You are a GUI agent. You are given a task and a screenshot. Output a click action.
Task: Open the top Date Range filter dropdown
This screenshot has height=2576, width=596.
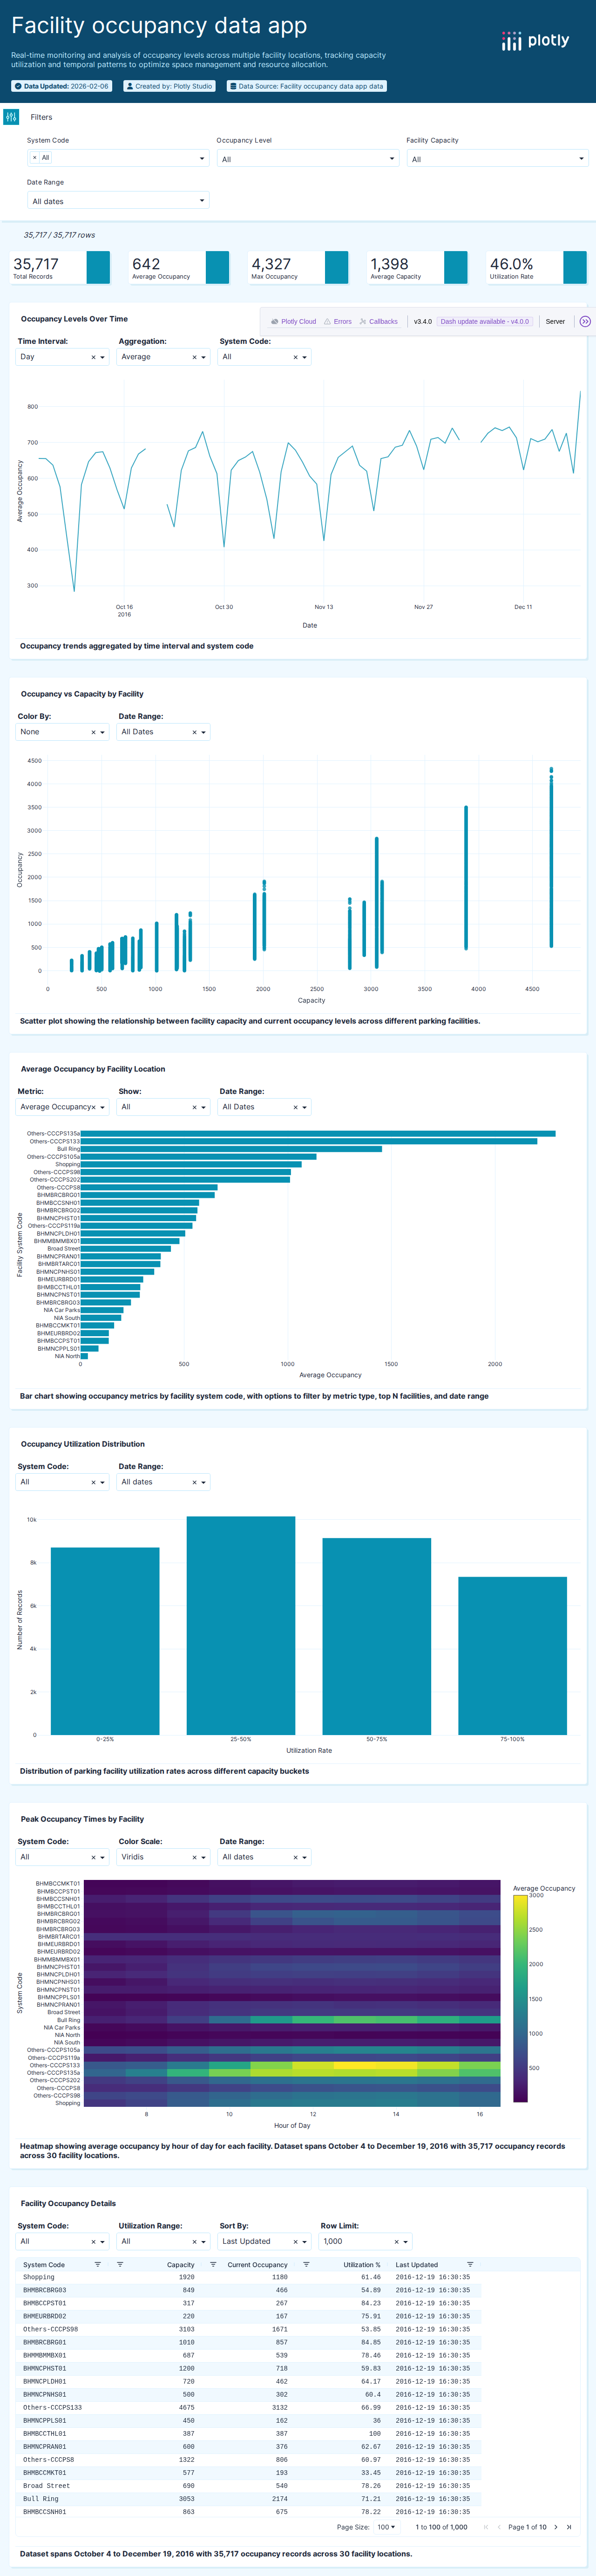point(118,201)
